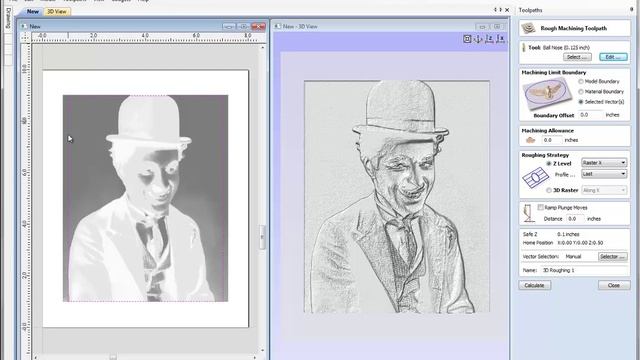Click the Machining Limit Boundary preview image
640x360 pixels.
coord(547,93)
